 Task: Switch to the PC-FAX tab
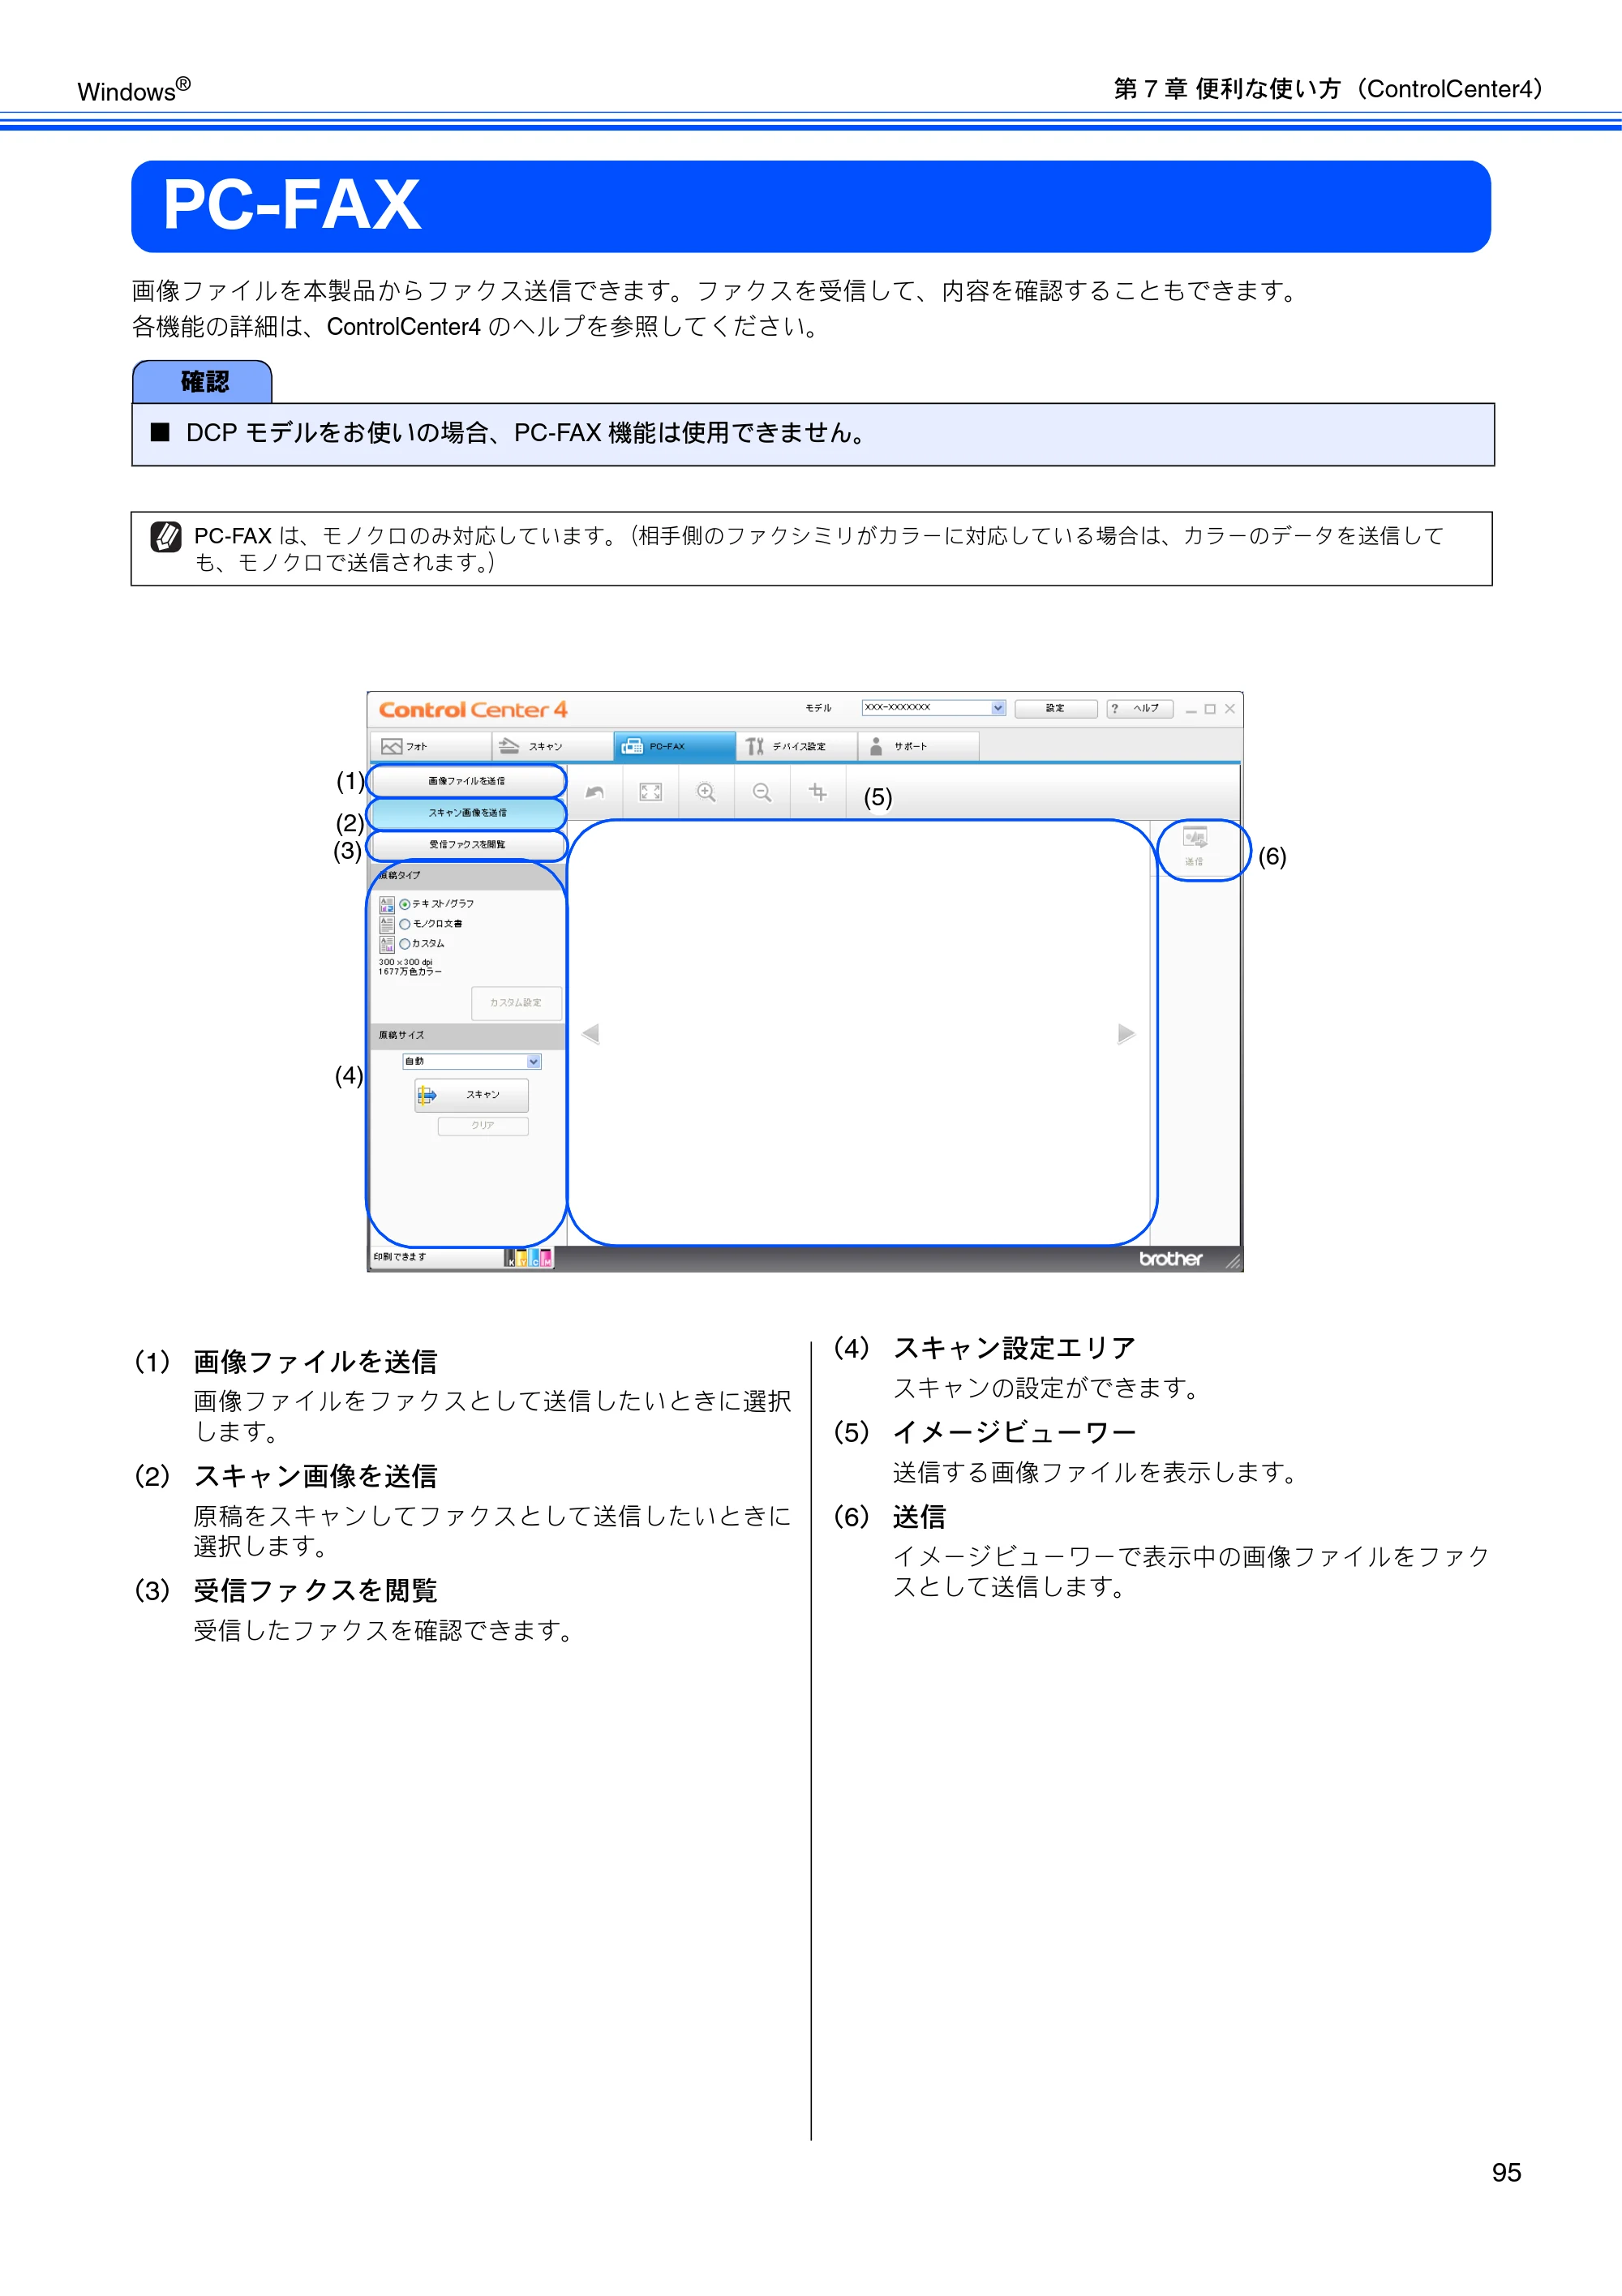pyautogui.click(x=675, y=747)
